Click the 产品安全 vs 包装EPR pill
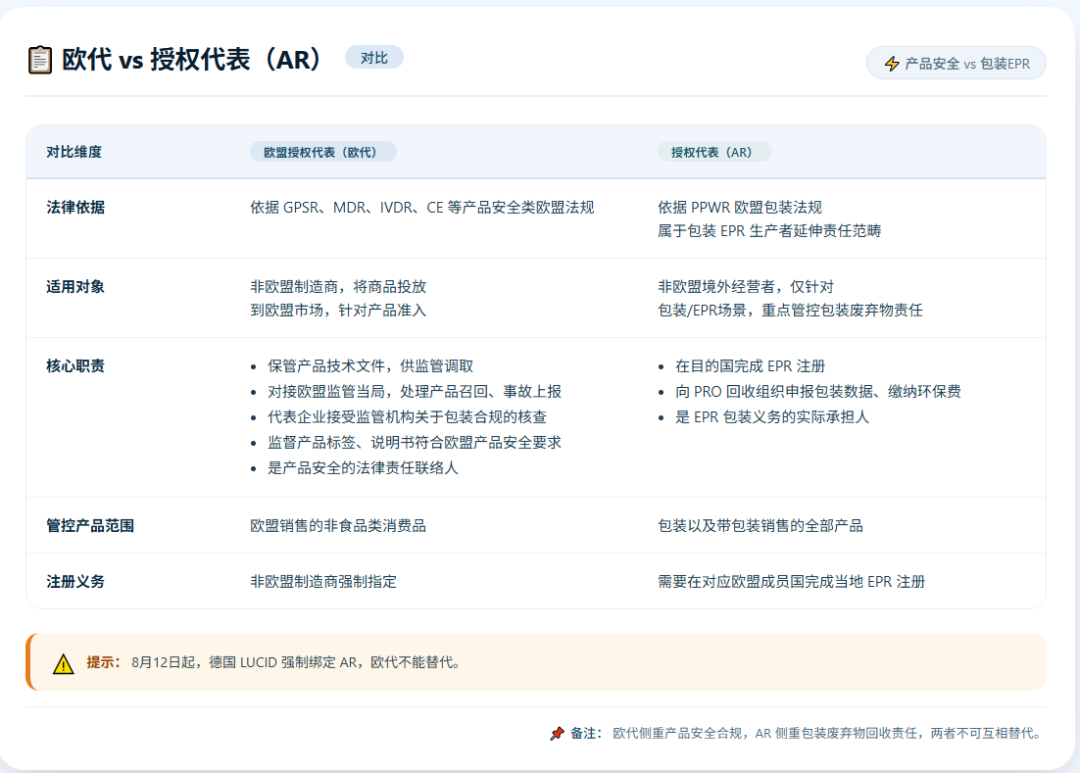This screenshot has width=1080, height=773. [x=956, y=63]
